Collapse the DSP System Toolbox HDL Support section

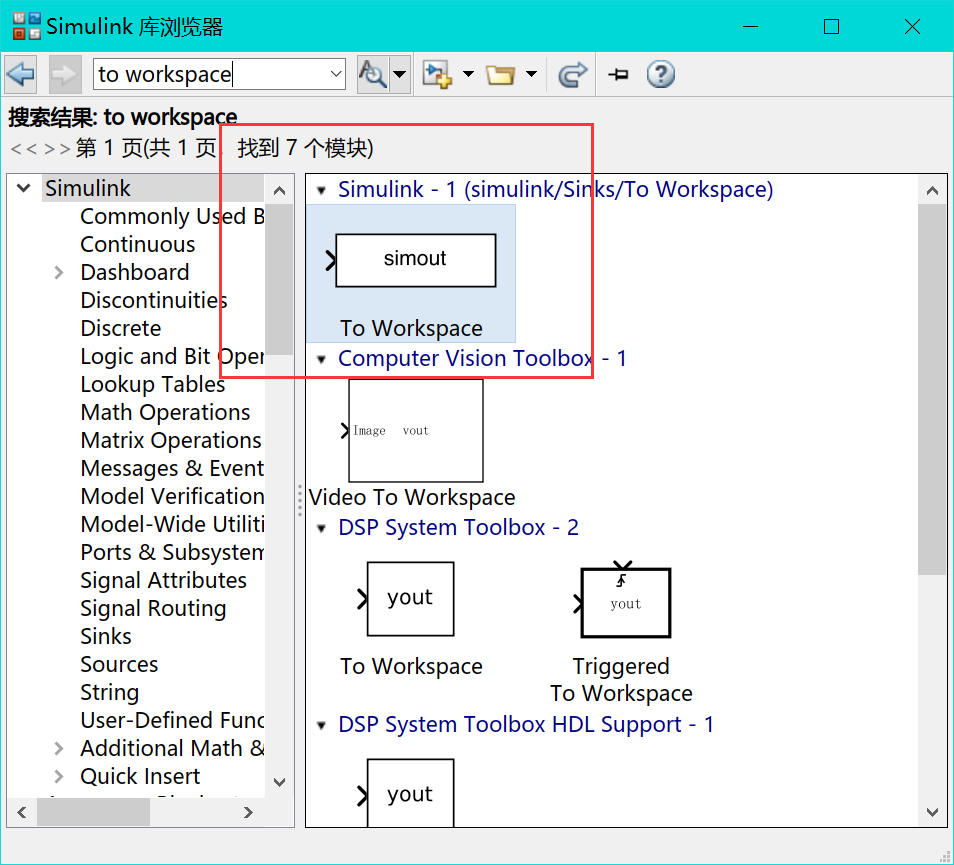pyautogui.click(x=321, y=726)
